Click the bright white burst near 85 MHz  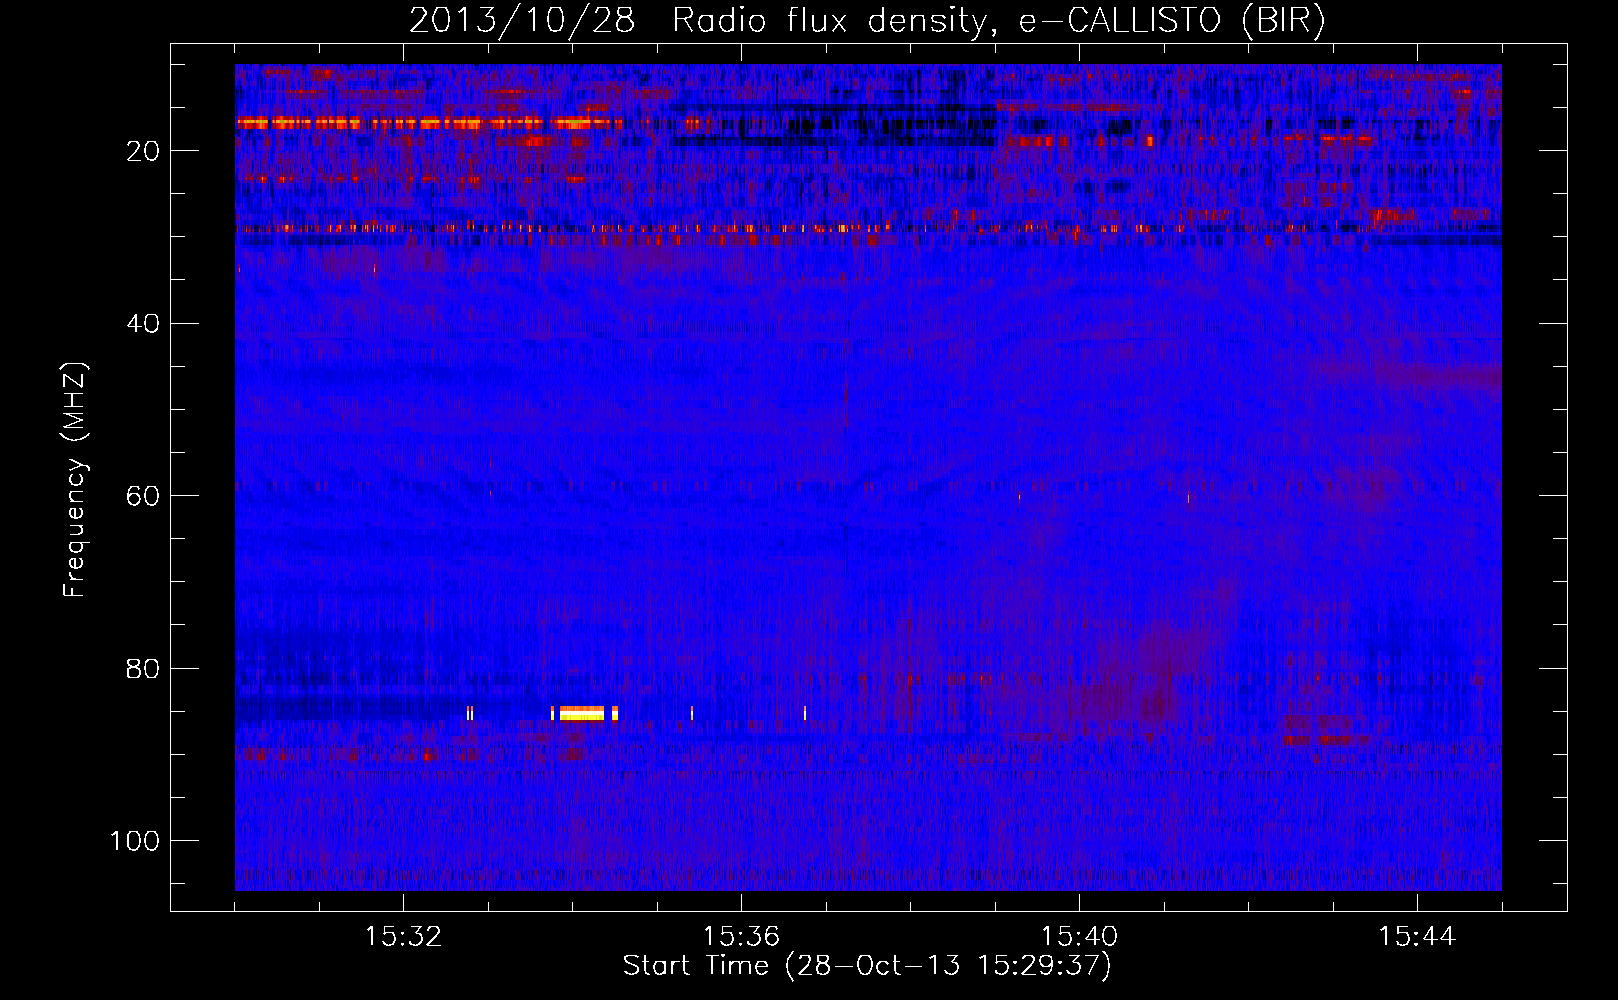tap(582, 713)
